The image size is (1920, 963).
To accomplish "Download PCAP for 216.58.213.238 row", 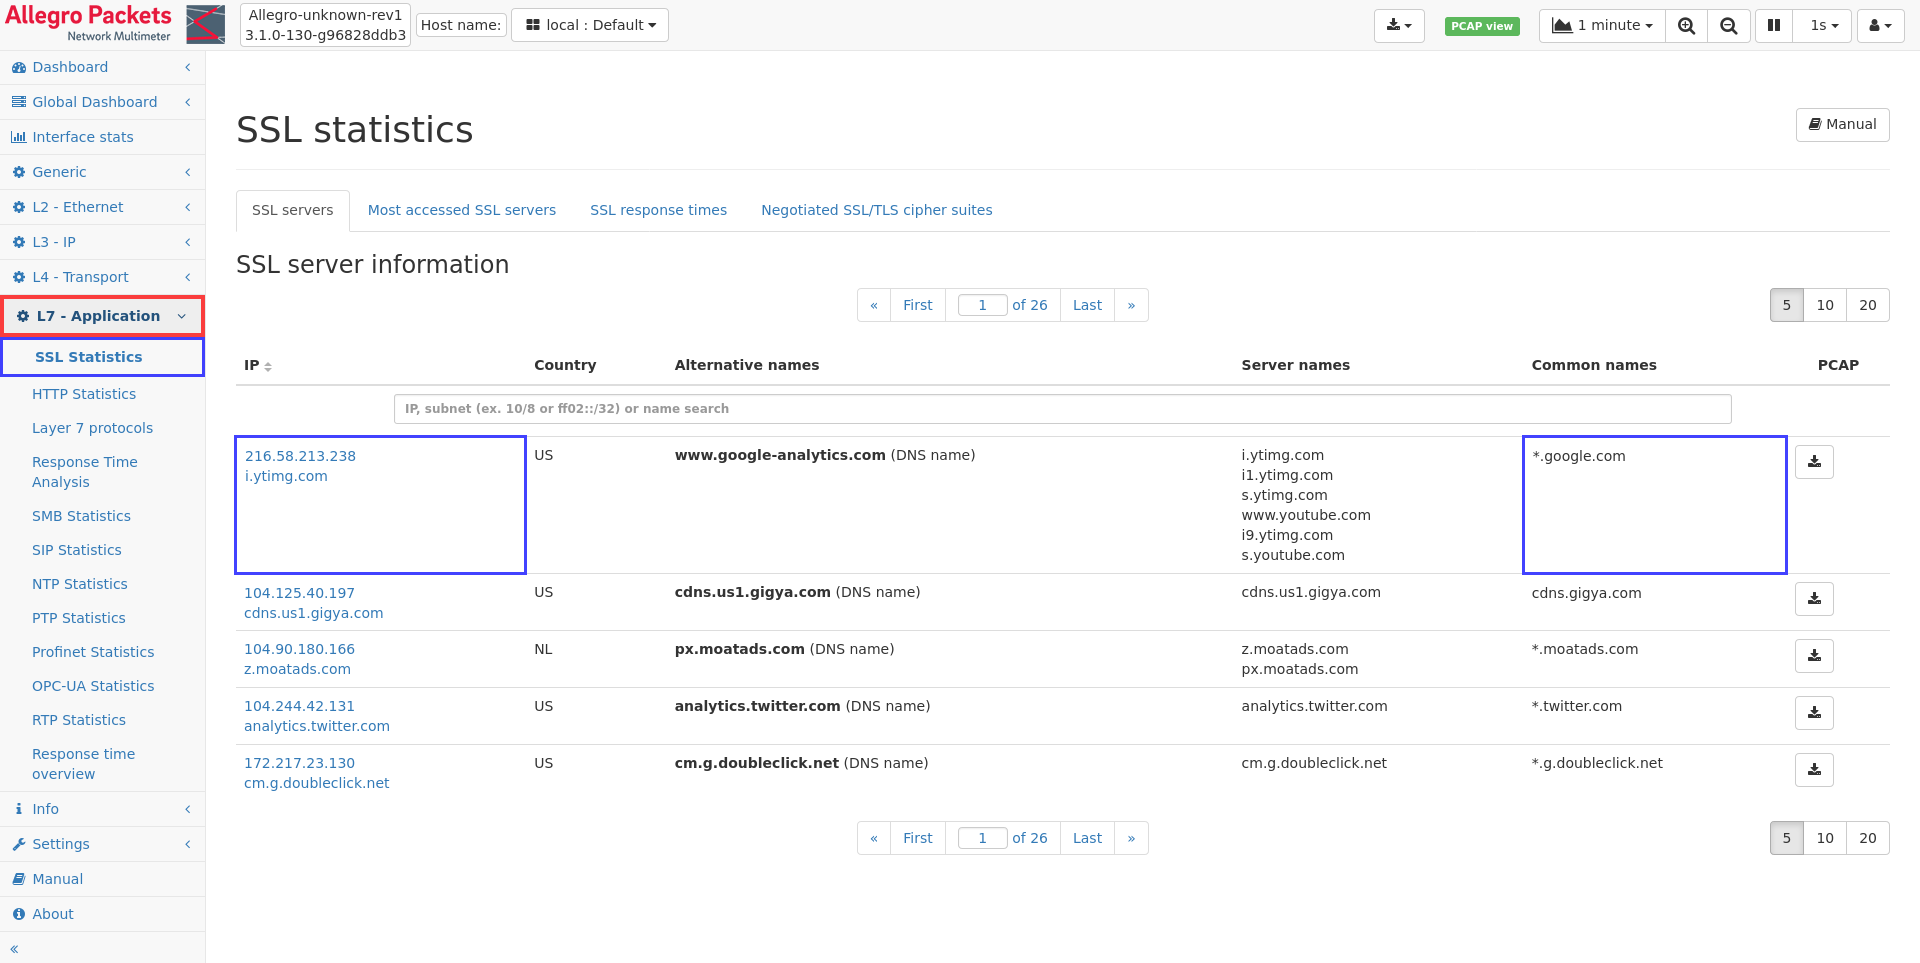I will (1814, 462).
